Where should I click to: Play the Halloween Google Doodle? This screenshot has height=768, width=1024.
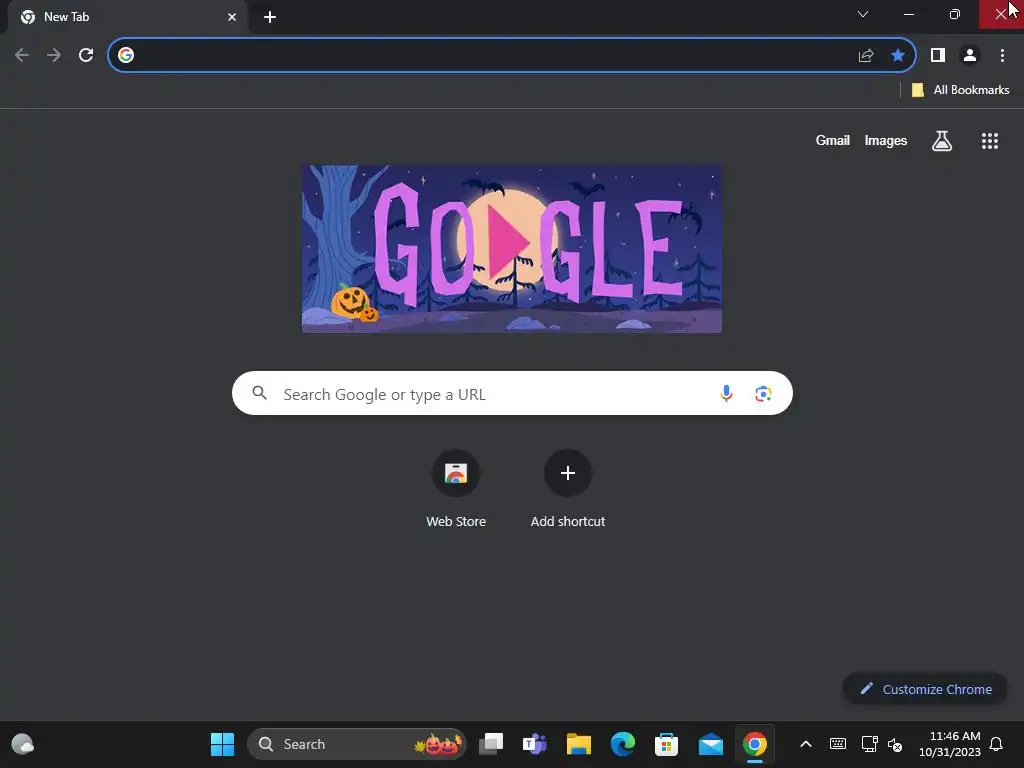tap(511, 249)
